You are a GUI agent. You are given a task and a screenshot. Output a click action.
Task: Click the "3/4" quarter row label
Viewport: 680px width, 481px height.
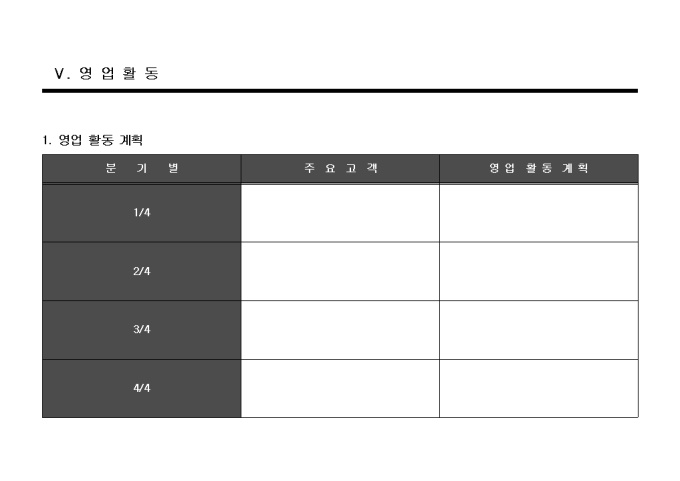tap(141, 330)
